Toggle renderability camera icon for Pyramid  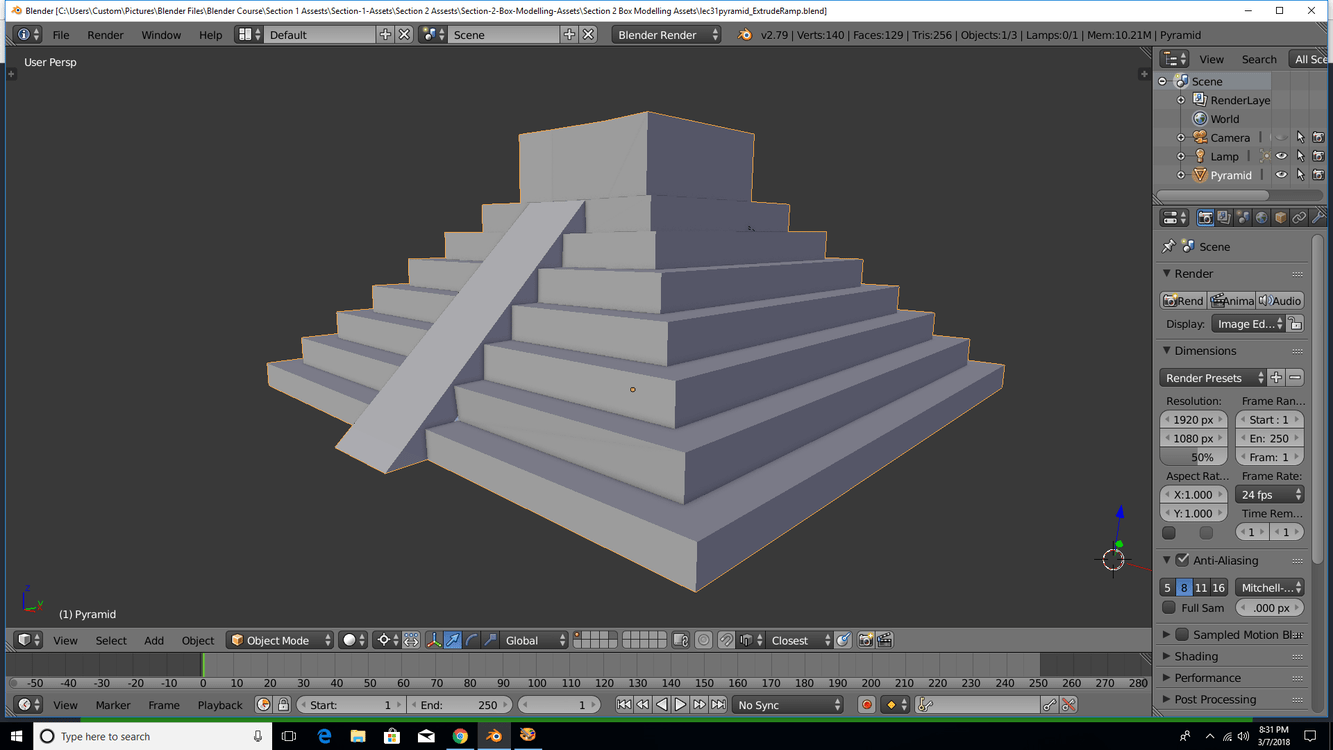(1318, 175)
